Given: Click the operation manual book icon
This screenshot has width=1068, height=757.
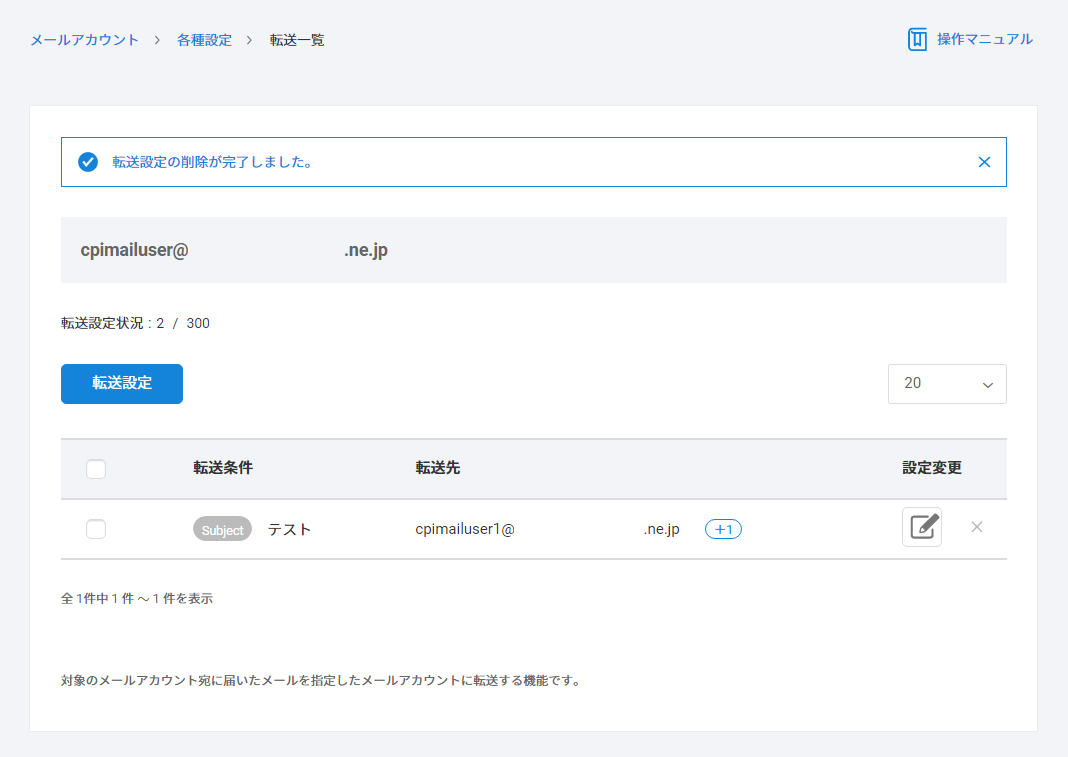Looking at the screenshot, I should coord(917,40).
